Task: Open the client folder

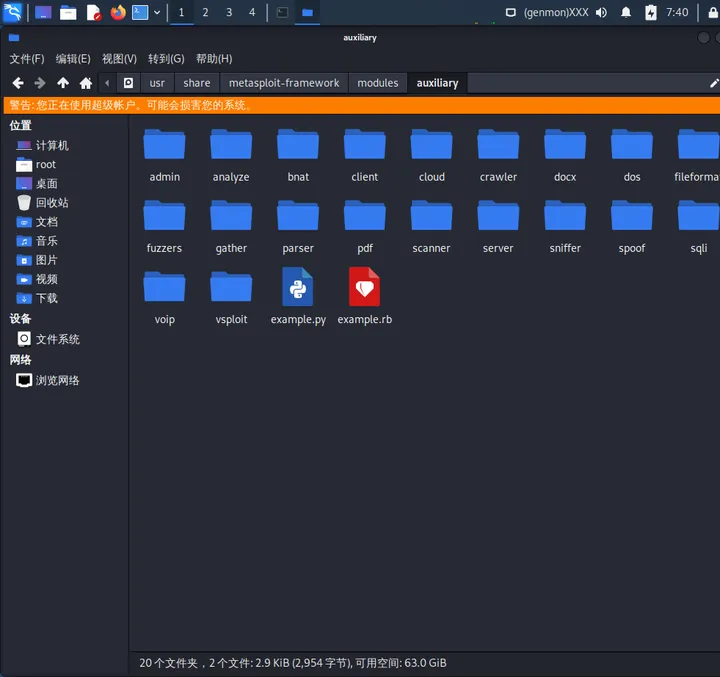Action: pos(365,155)
